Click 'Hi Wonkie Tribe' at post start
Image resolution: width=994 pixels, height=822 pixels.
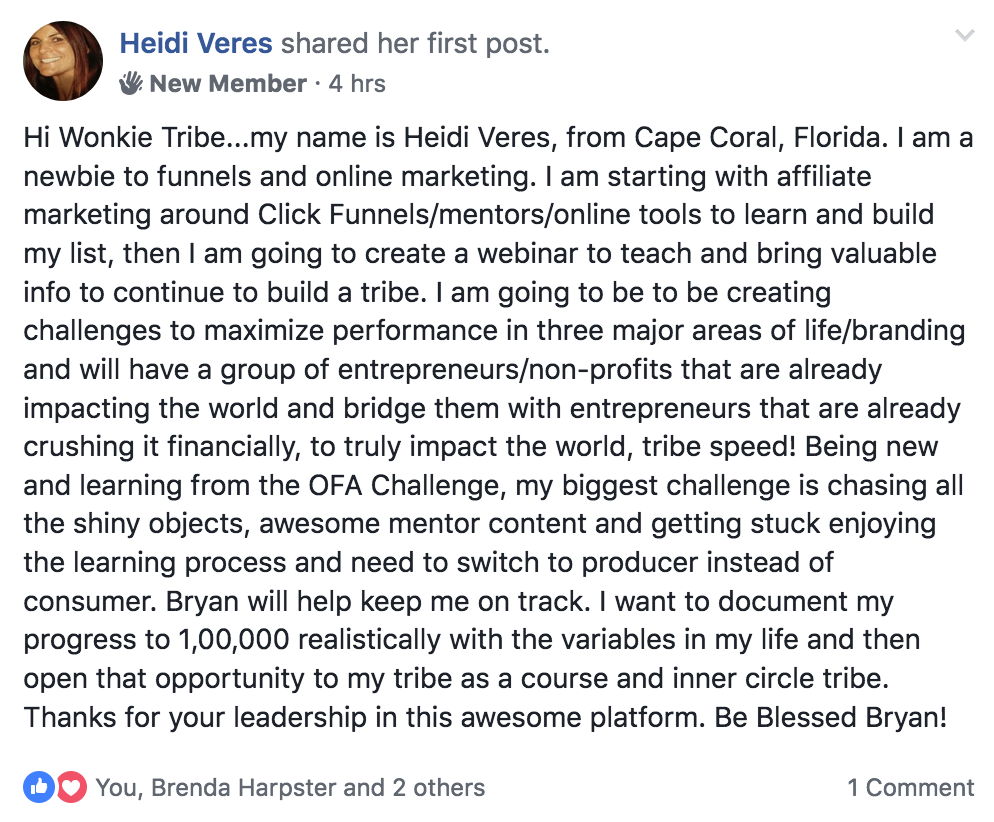click(x=124, y=138)
